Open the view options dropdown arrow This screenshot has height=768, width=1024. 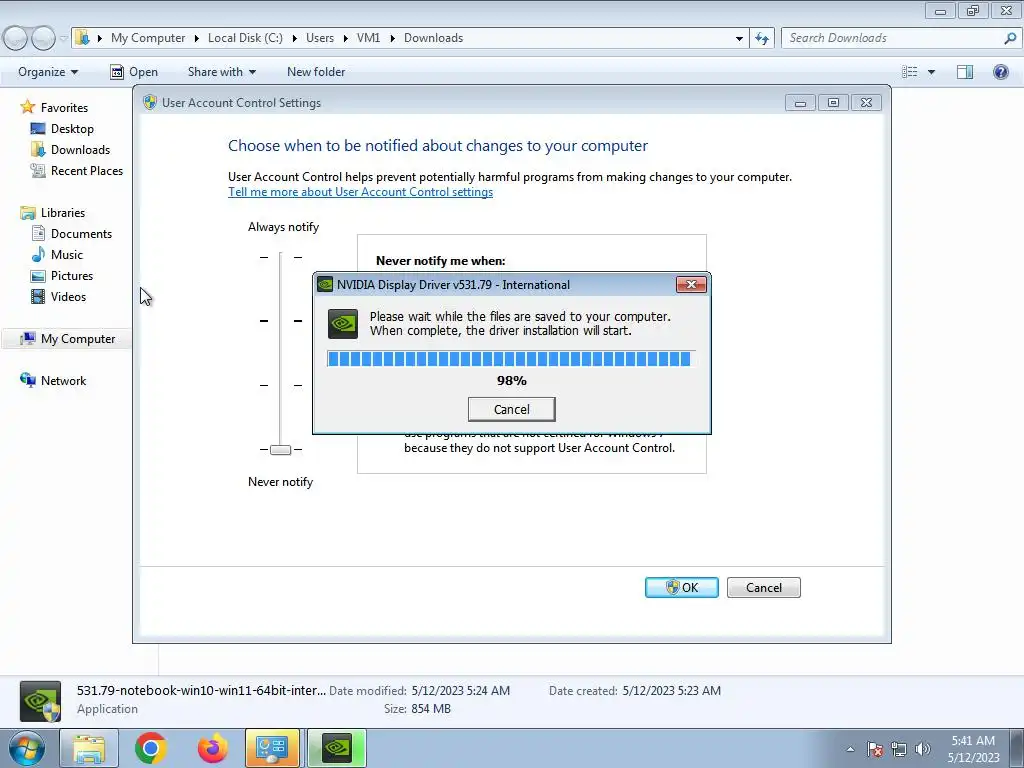coord(931,72)
